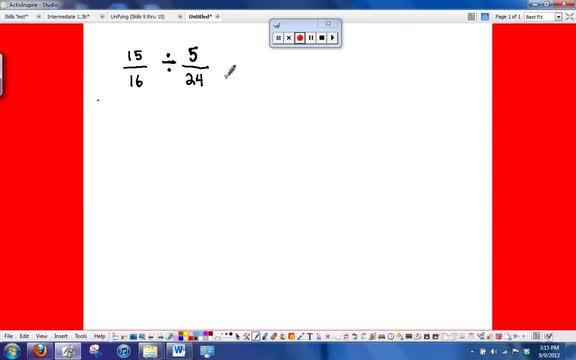This screenshot has height=360, width=576.
Task: Open the Clock tool icon
Action: pyautogui.click(x=391, y=336)
